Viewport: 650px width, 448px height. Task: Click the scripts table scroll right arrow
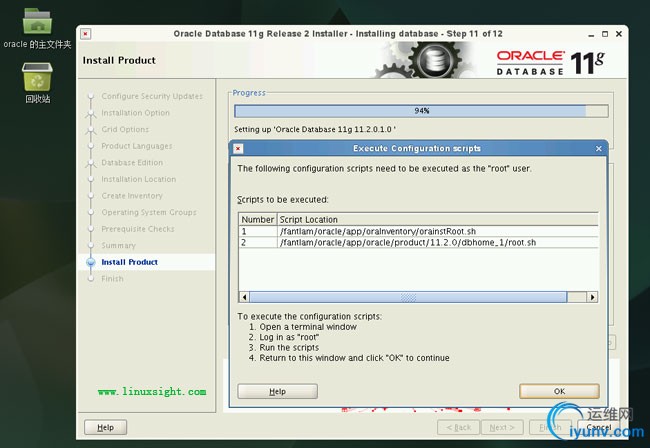[592, 297]
